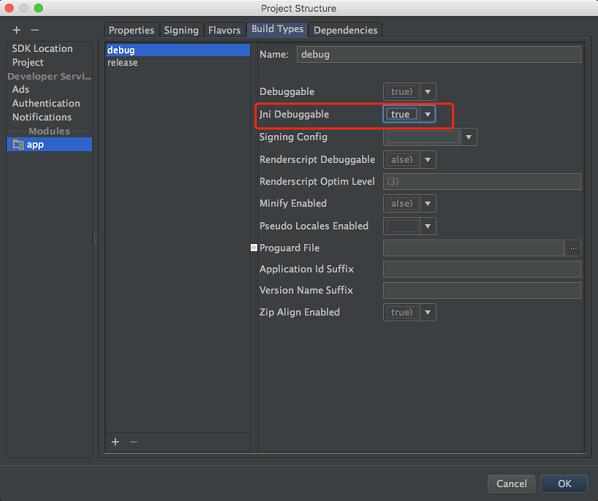The image size is (598, 501).
Task: Open the Renderscript Debuggable dropdown
Action: 428,160
